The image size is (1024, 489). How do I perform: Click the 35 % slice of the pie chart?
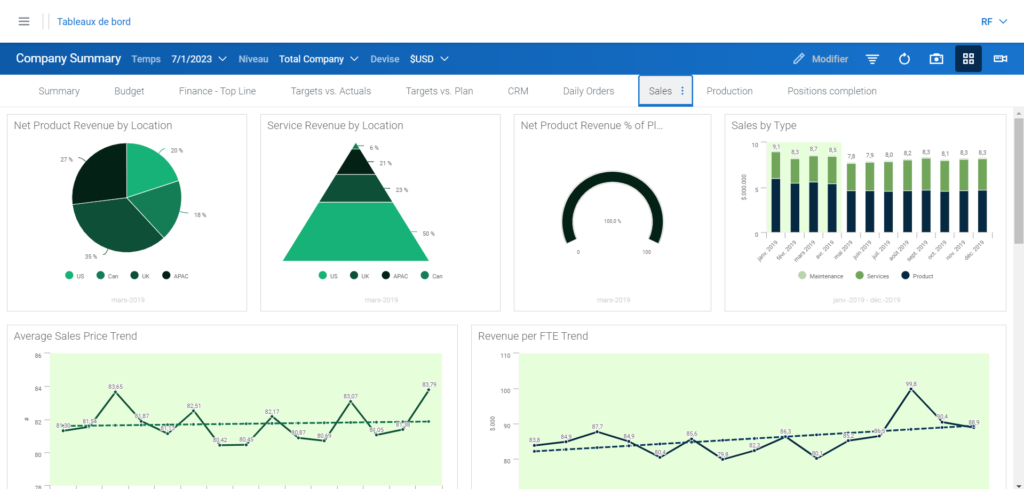(118, 227)
